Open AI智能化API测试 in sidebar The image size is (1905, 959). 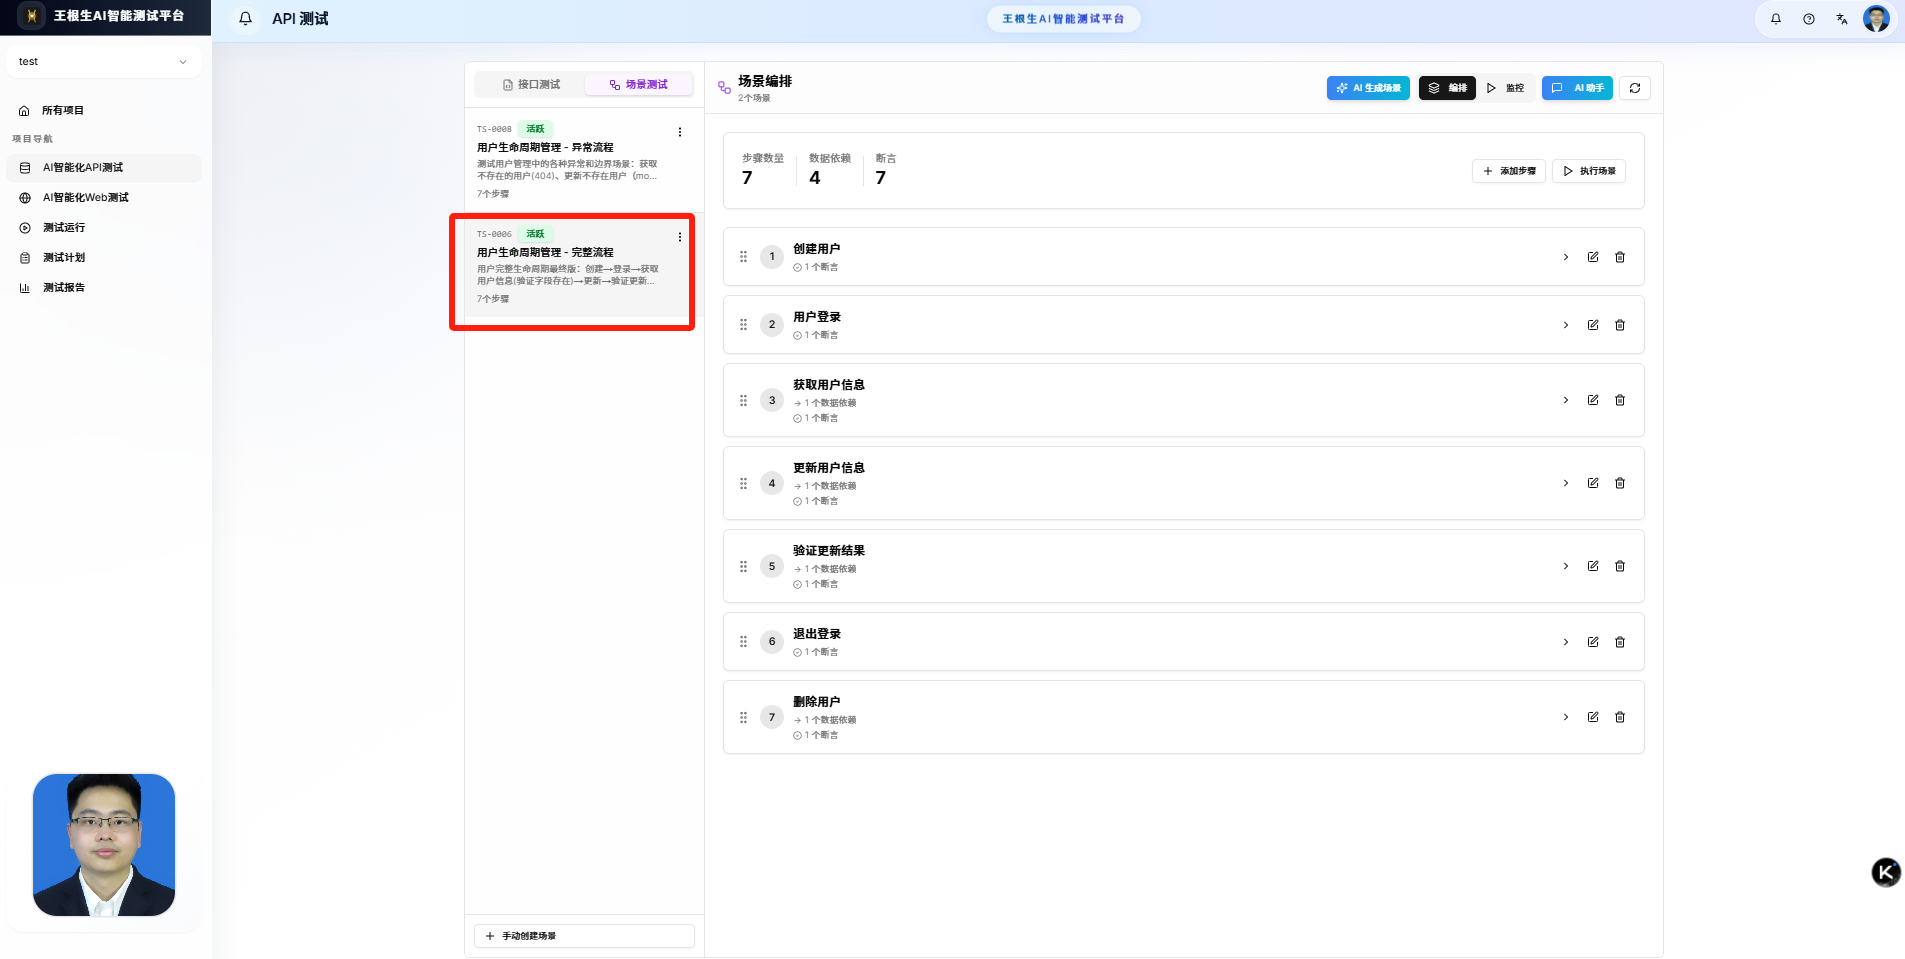tap(103, 167)
